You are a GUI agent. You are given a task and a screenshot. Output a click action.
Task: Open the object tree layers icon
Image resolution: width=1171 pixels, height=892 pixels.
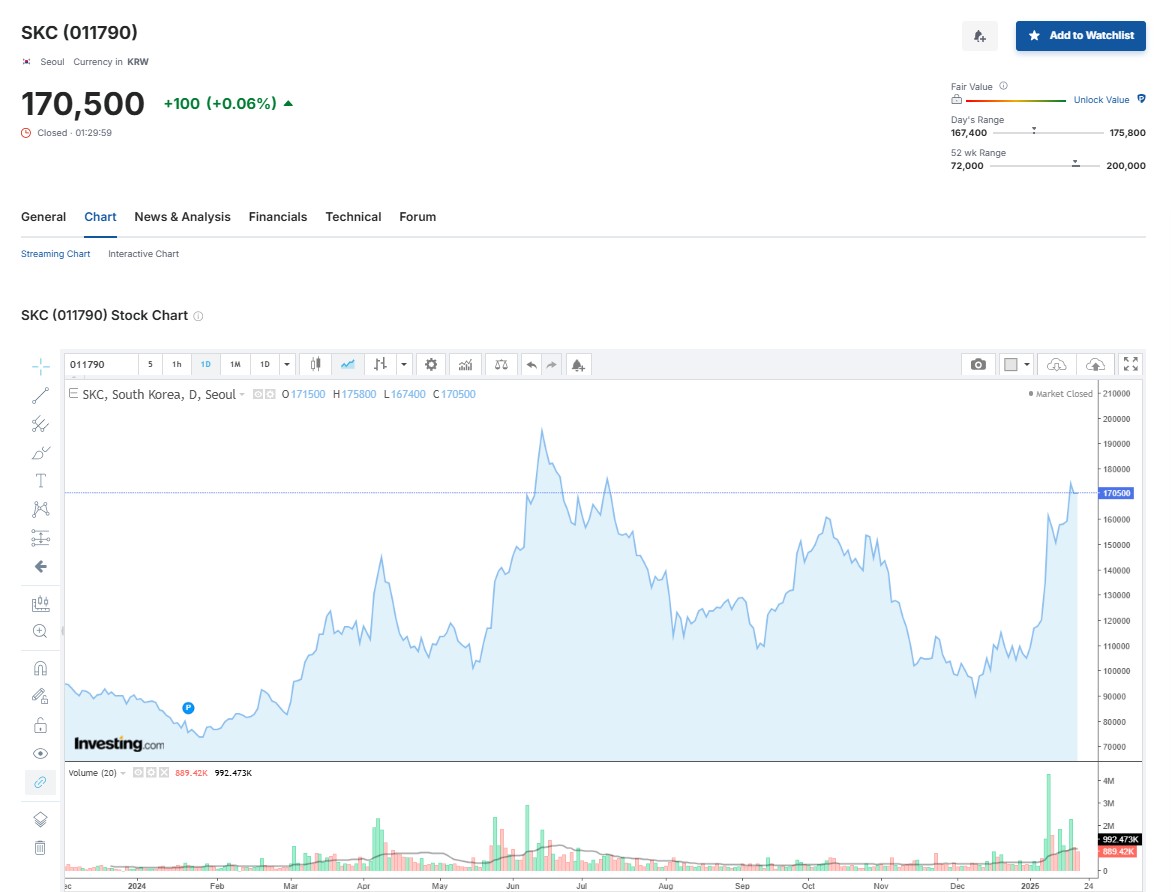click(x=40, y=820)
